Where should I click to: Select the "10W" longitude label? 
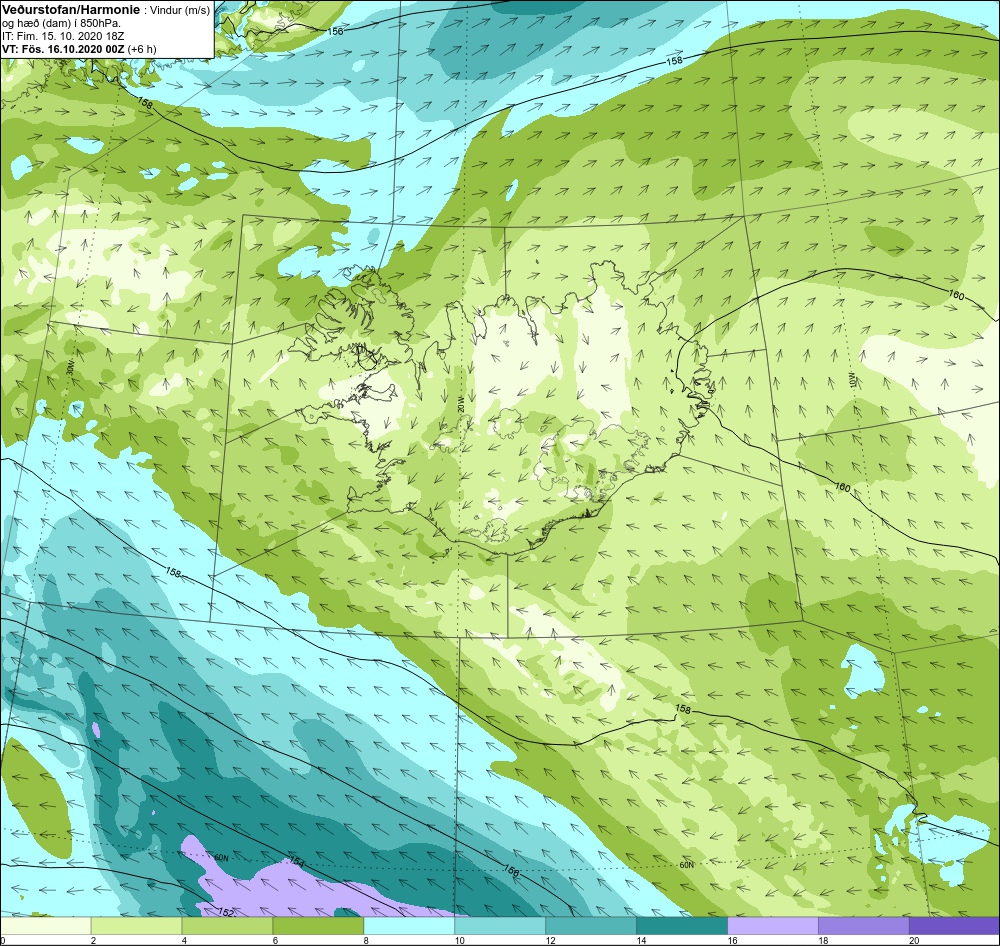(852, 380)
